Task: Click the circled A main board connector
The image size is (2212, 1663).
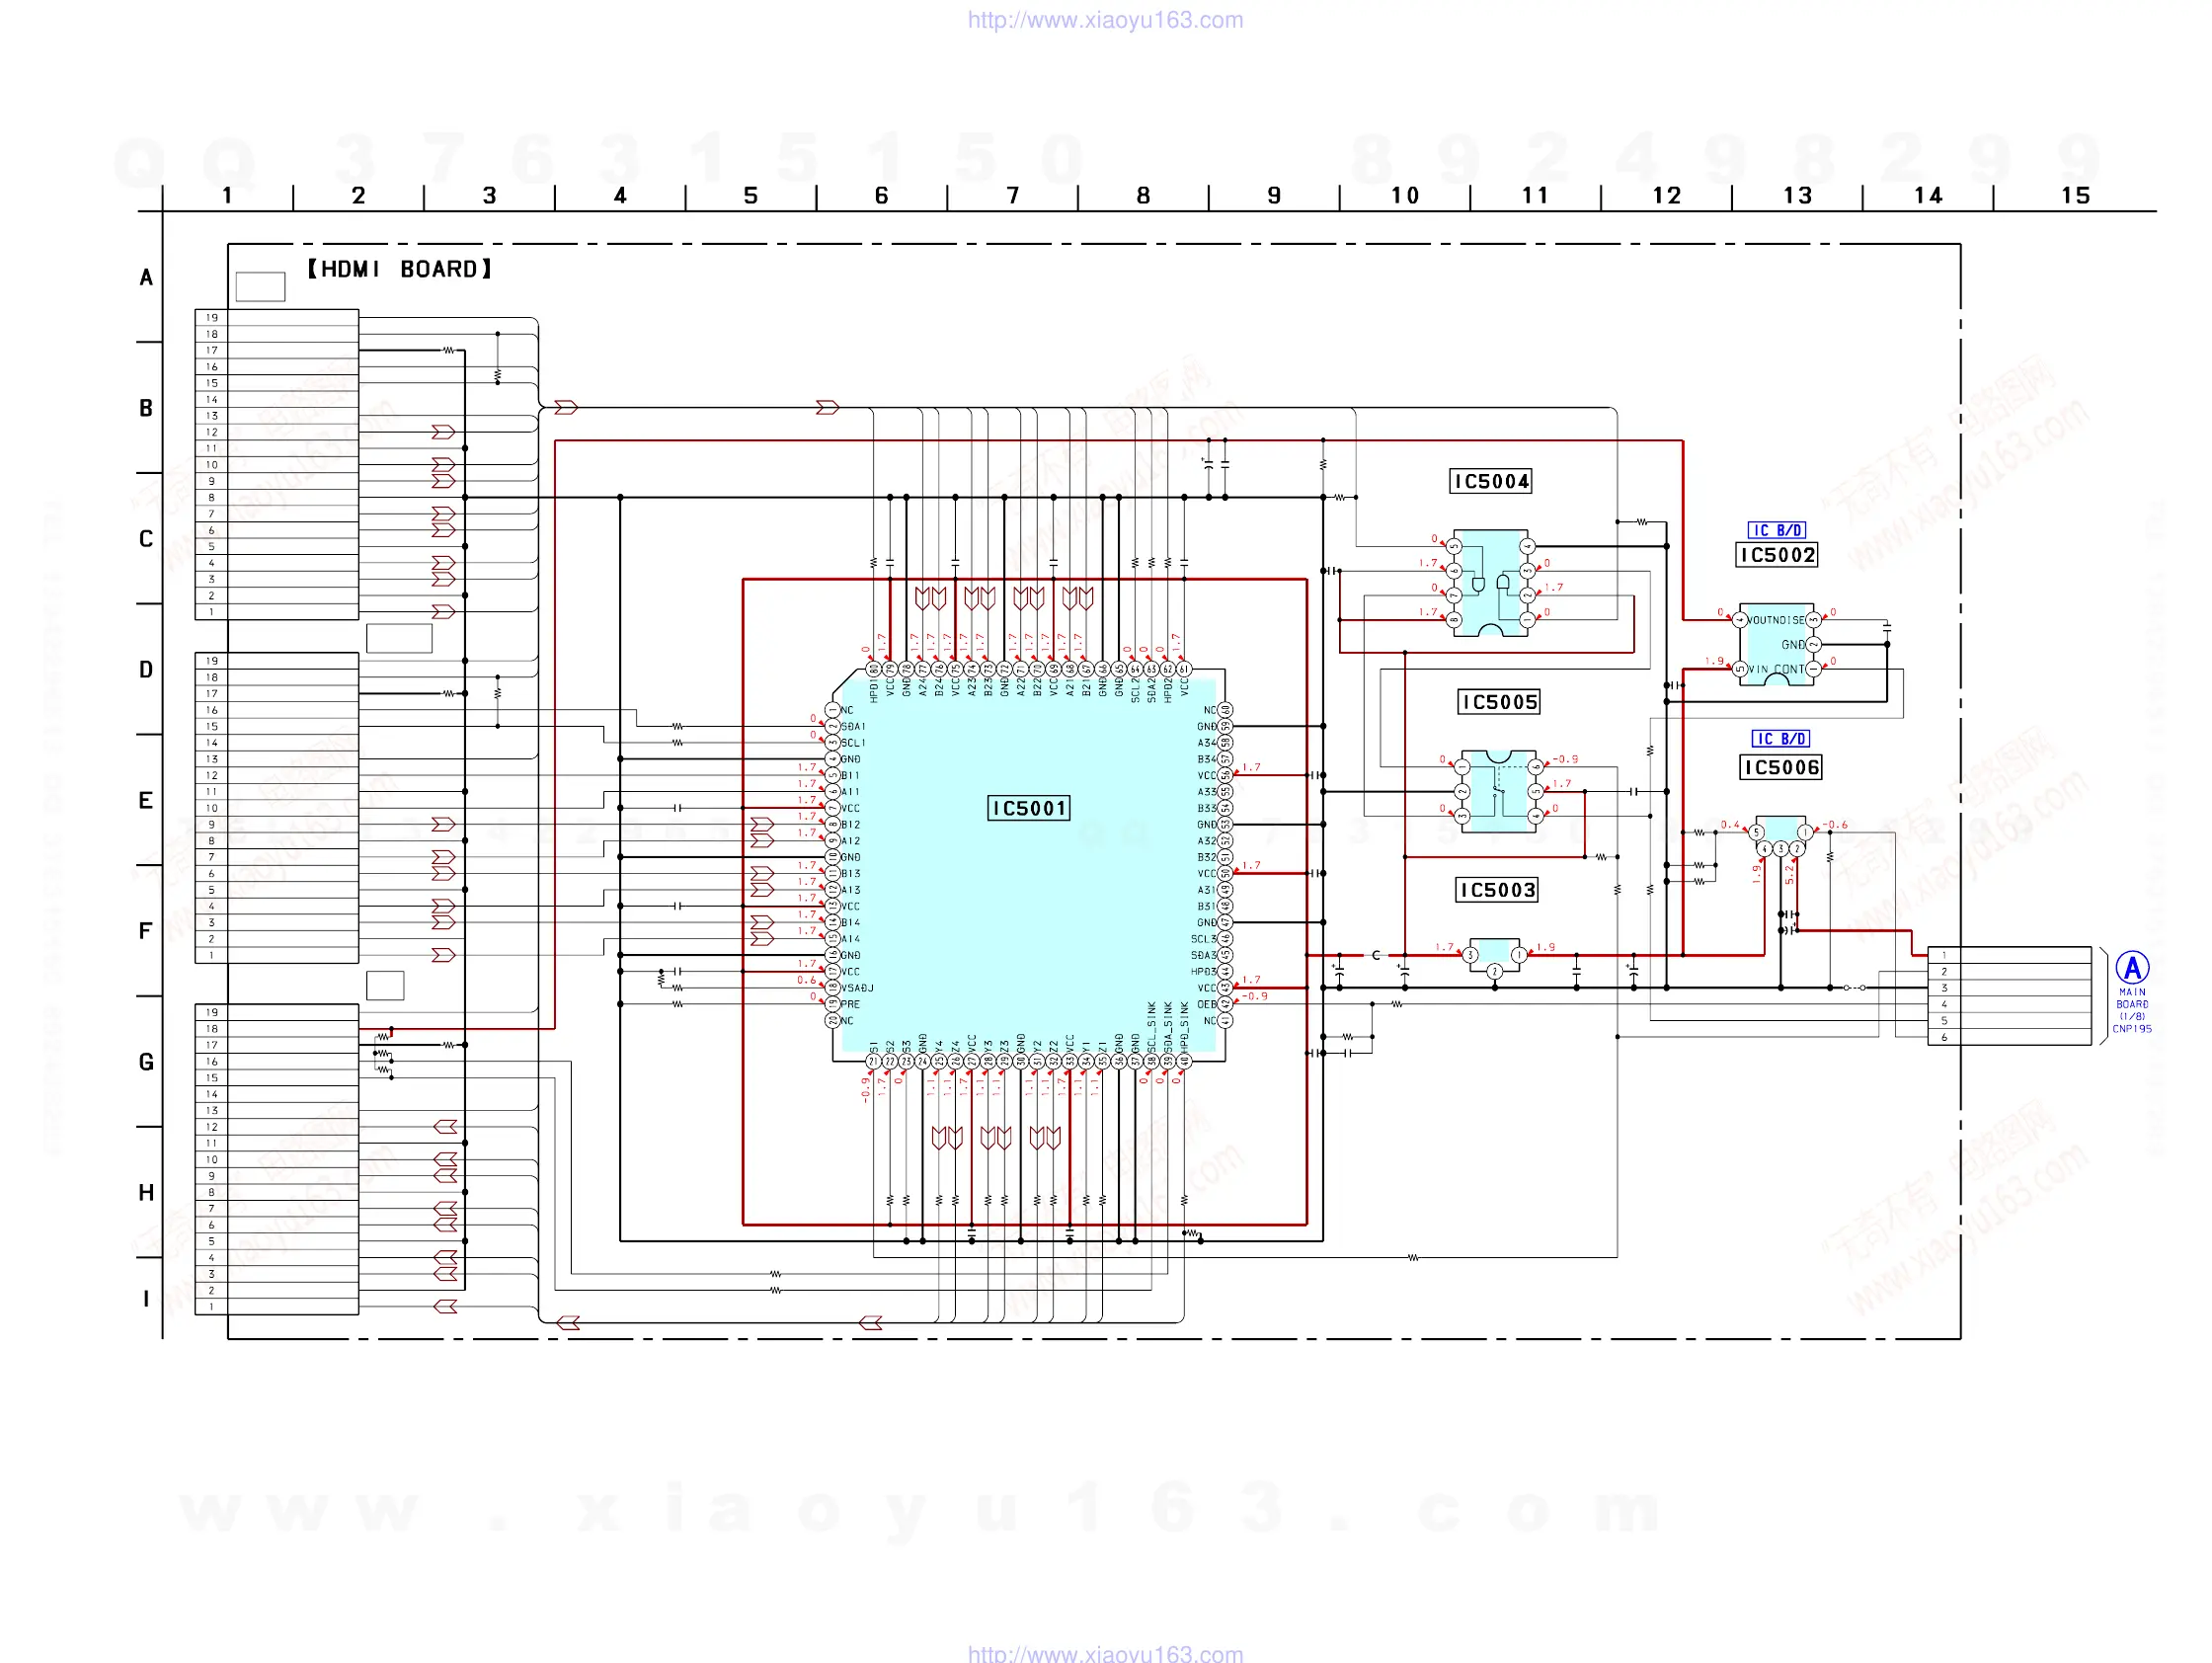Action: 2132,967
